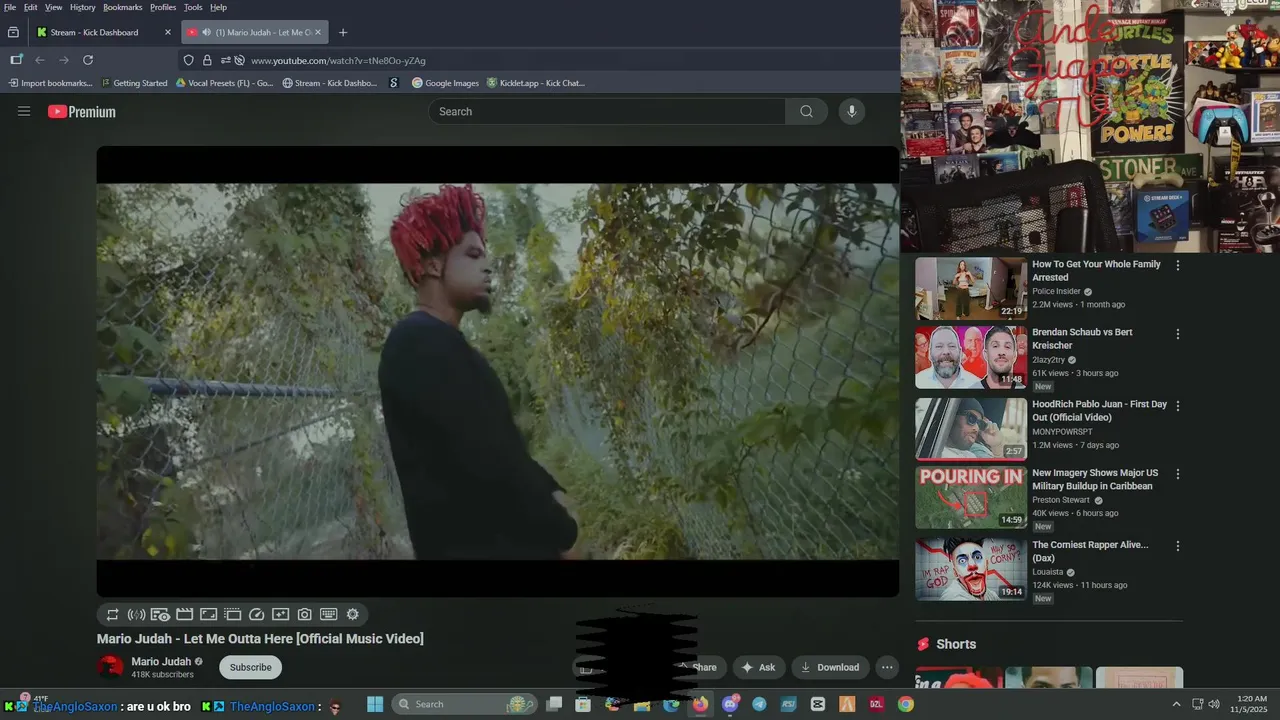Show hidden system tray icons chevron

point(1176,704)
